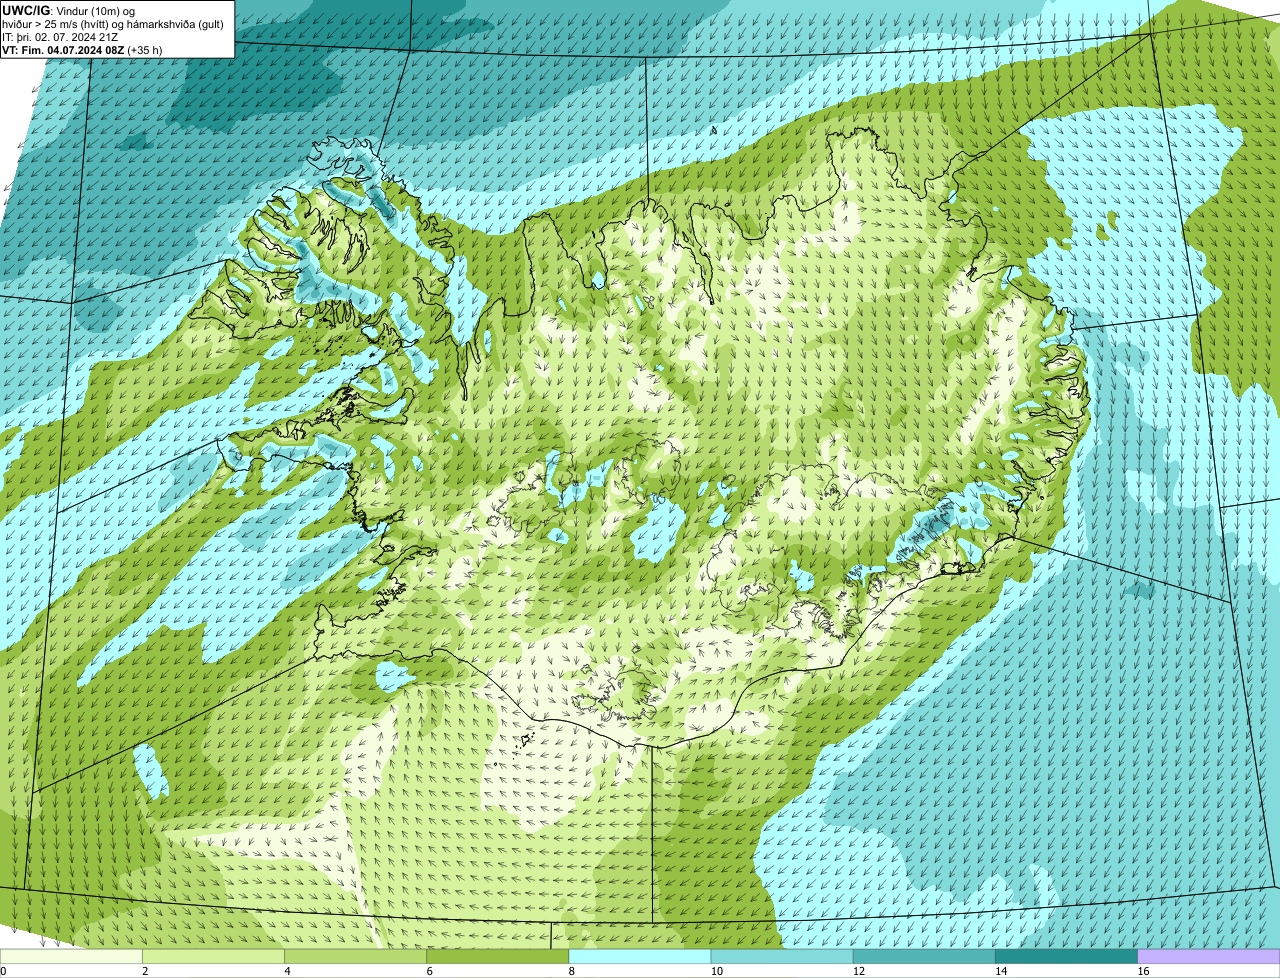1280x978 pixels.
Task: Click the lavender swatch above 16 m/s
Action: 1209,956
